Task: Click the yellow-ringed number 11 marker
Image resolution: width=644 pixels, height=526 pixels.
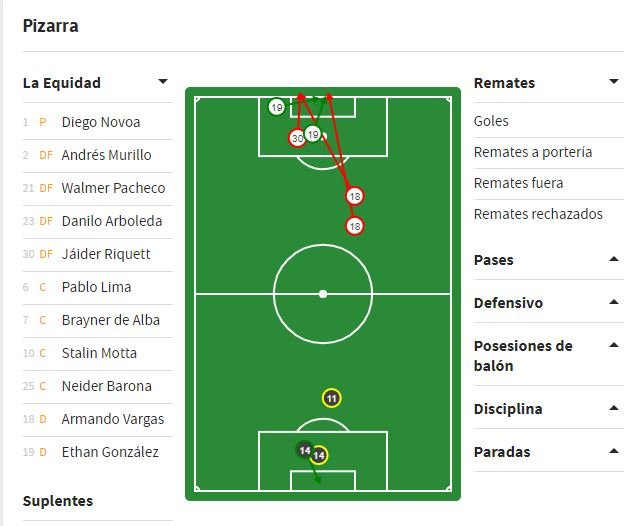Action: pos(331,398)
